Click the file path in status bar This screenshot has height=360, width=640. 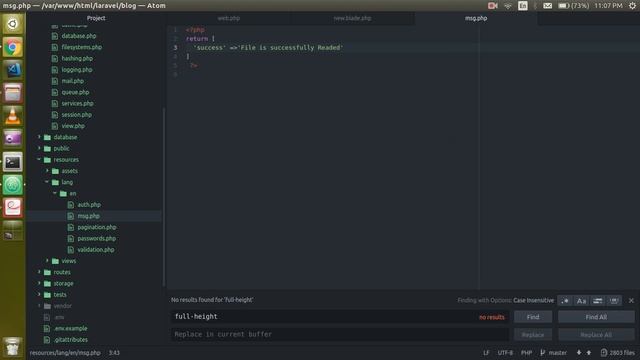[x=65, y=353]
